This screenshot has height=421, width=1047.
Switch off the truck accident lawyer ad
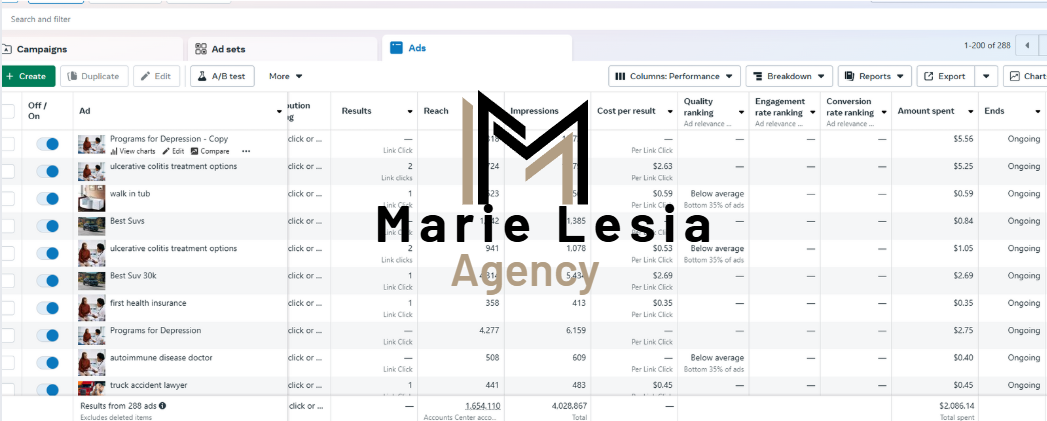pyautogui.click(x=47, y=389)
